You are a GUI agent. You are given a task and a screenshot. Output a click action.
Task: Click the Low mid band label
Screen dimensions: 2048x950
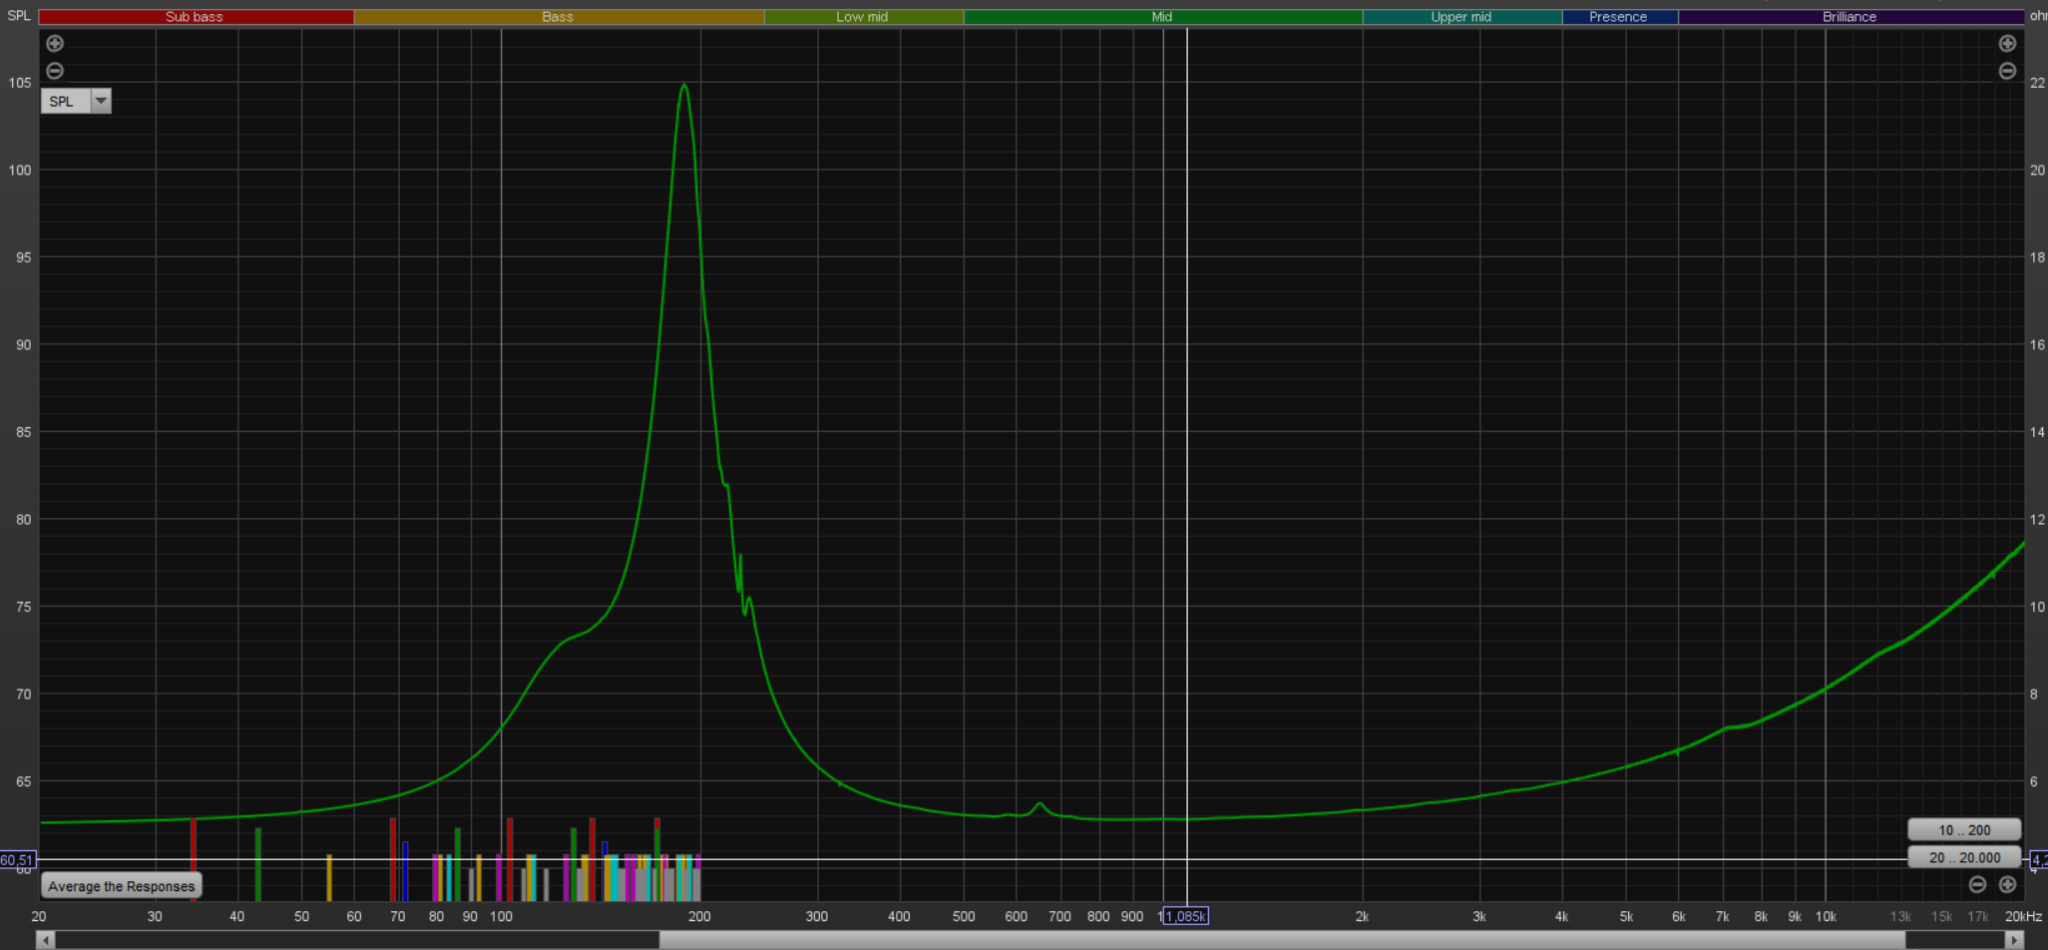click(x=863, y=17)
